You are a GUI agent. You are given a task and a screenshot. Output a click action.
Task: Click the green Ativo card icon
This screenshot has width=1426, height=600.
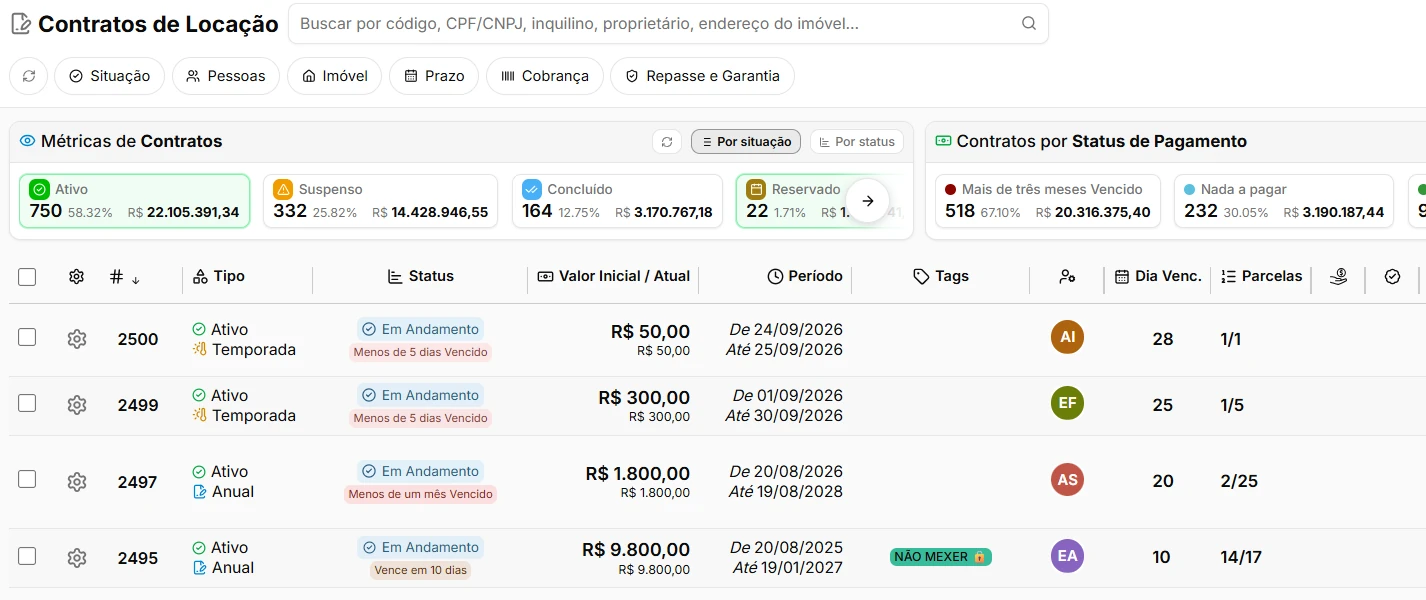tap(39, 189)
